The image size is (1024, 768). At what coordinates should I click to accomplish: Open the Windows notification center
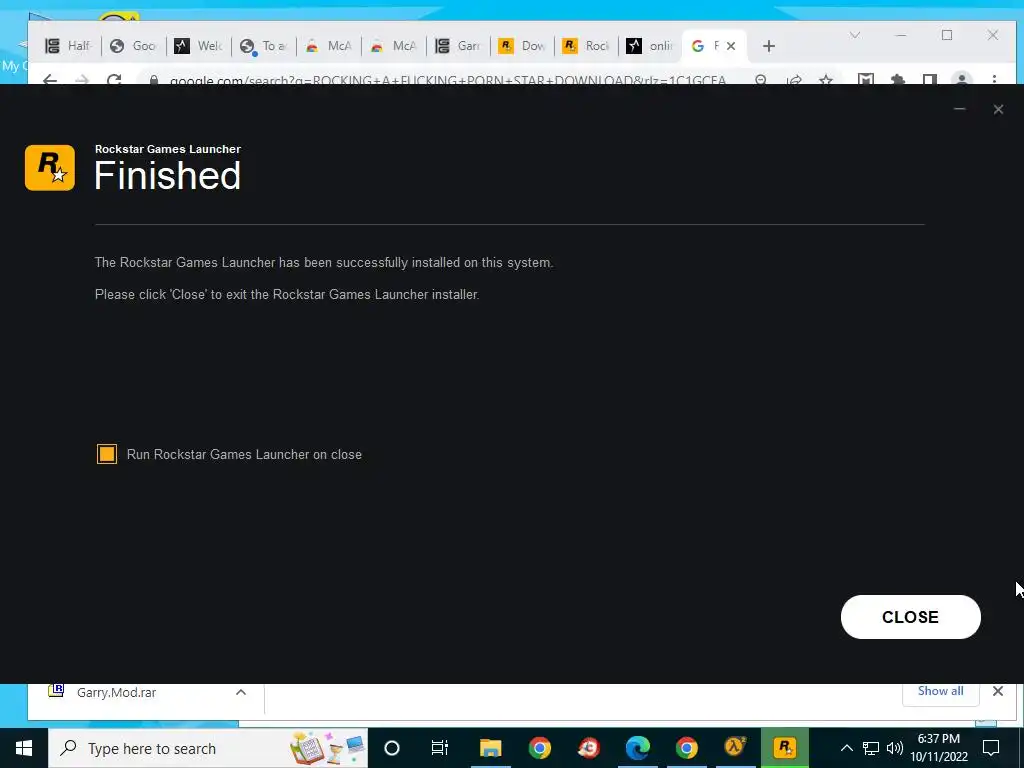tap(991, 748)
